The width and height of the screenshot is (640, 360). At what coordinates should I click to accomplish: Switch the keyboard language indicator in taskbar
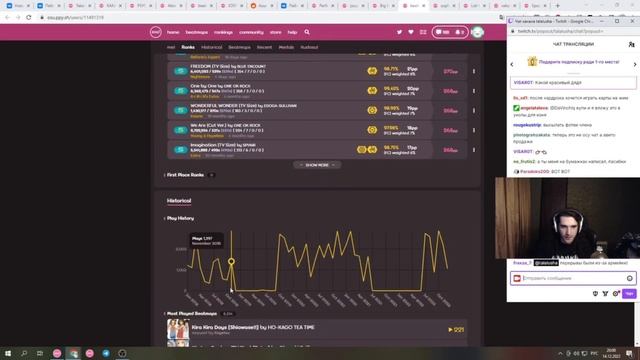pyautogui.click(x=594, y=353)
